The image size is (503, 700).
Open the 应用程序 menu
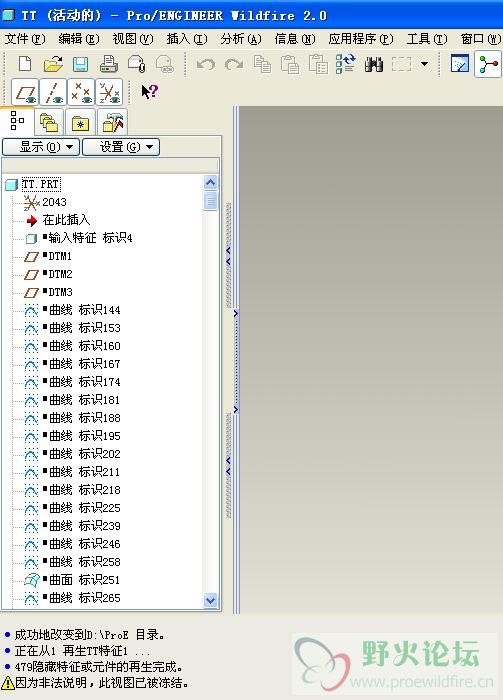361,39
